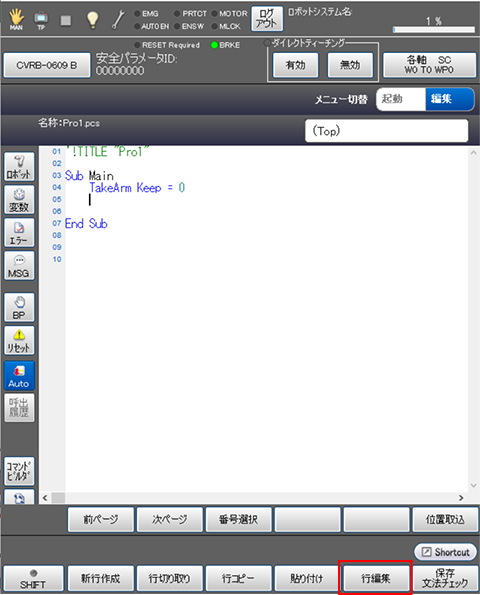Switch menu to 起動 tab
The width and height of the screenshot is (480, 595).
[x=401, y=99]
